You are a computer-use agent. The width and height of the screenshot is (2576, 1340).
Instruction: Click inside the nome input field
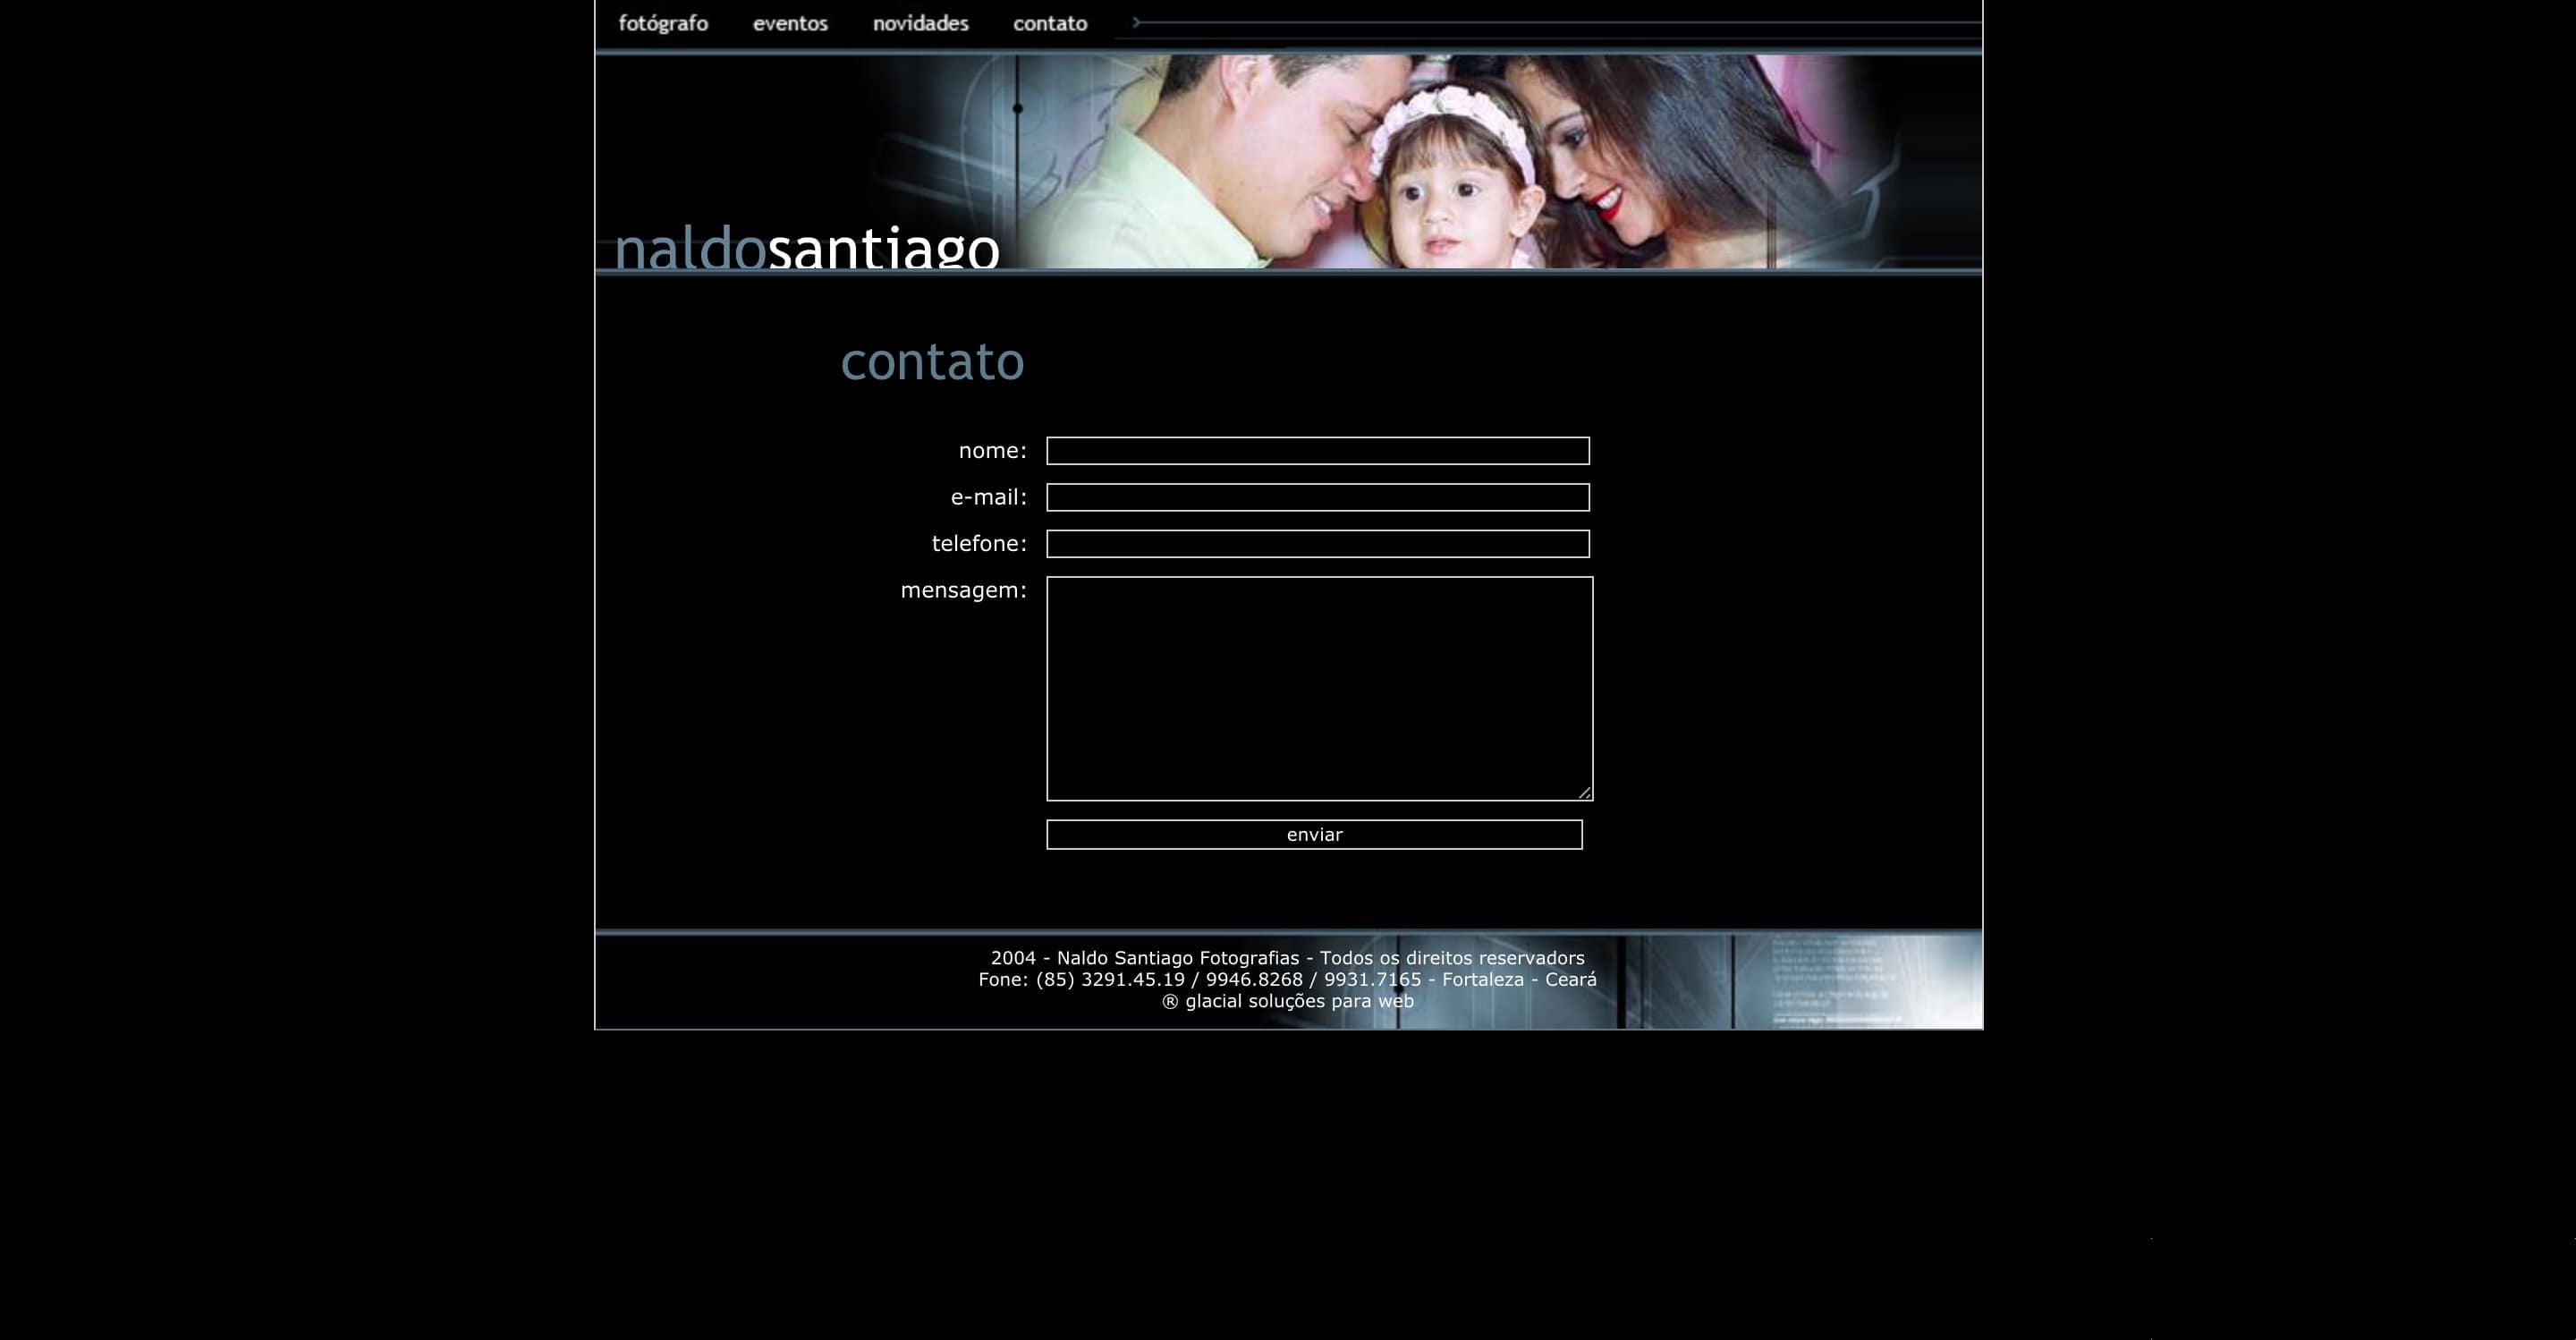pos(1317,450)
